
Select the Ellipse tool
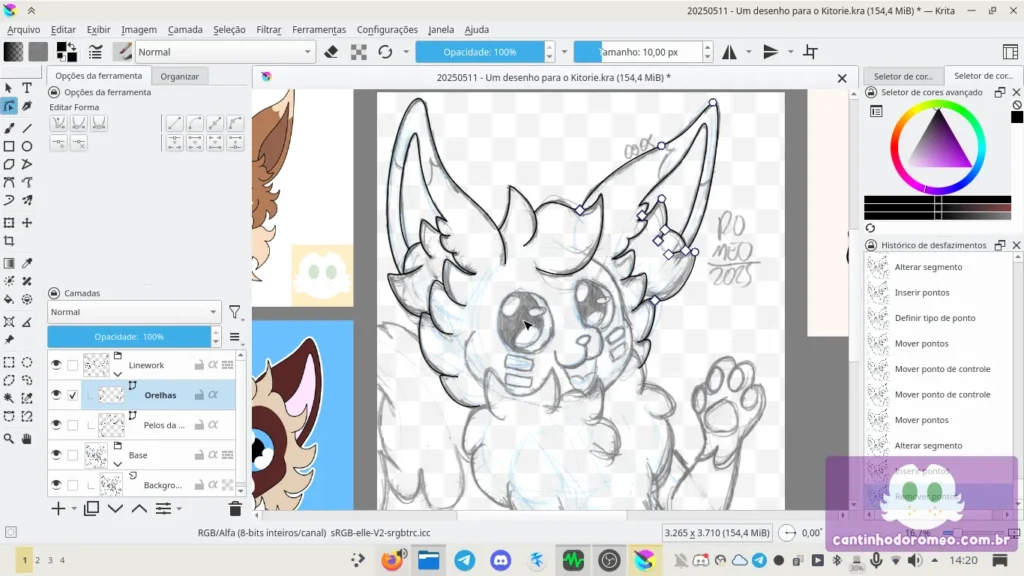(x=27, y=146)
